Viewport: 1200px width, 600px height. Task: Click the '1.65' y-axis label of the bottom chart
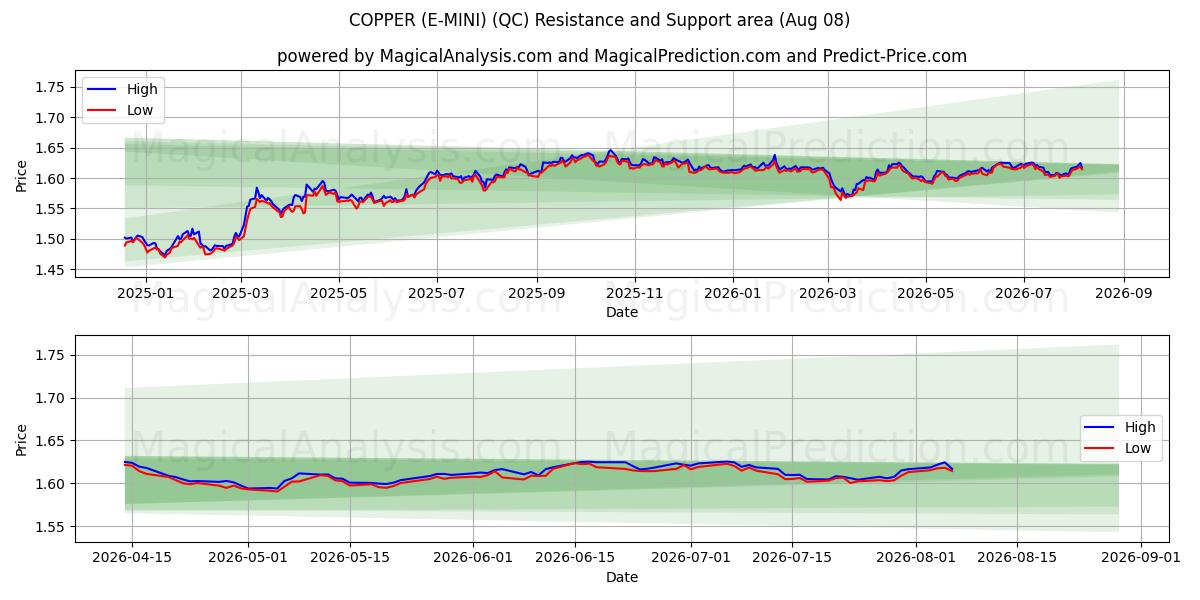tap(51, 441)
